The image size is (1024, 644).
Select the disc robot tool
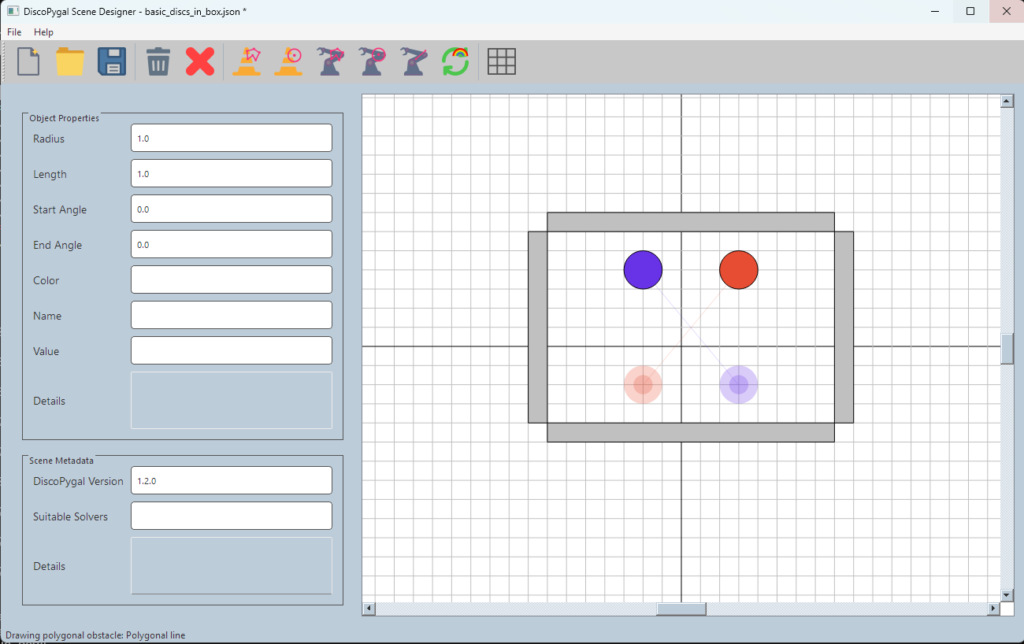(372, 61)
